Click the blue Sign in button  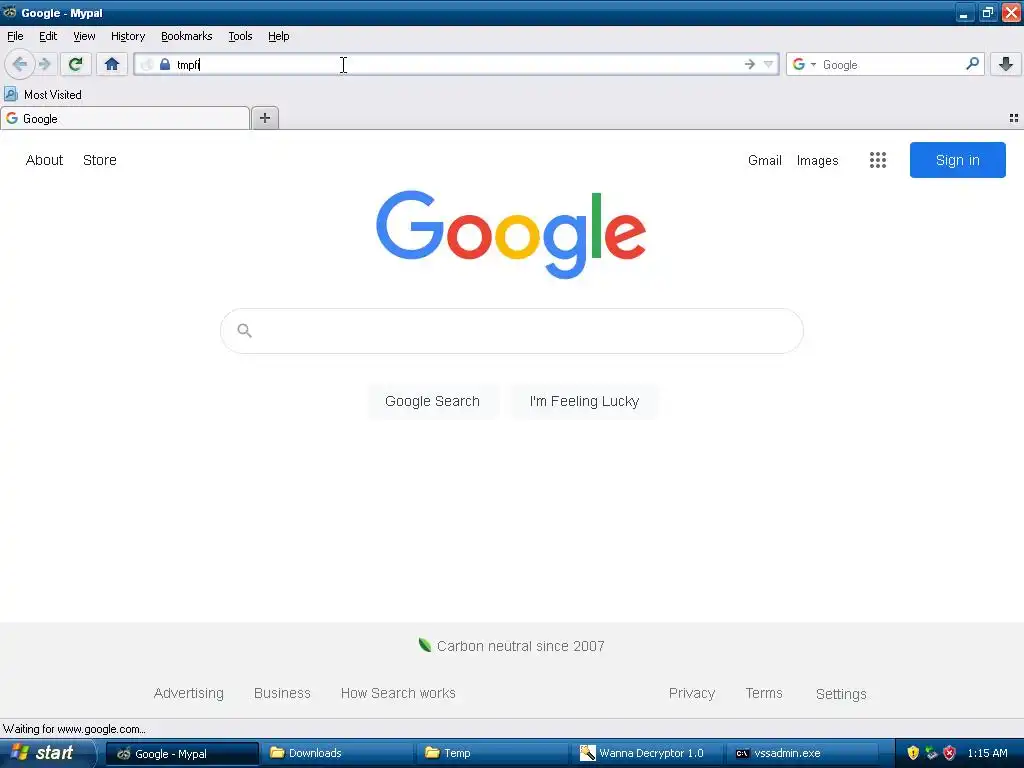click(x=957, y=160)
